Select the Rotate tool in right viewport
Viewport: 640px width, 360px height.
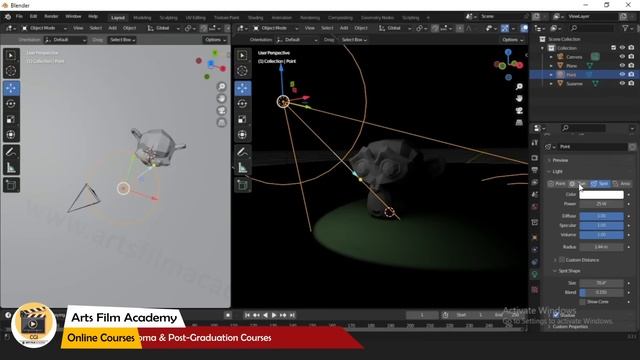[242, 104]
